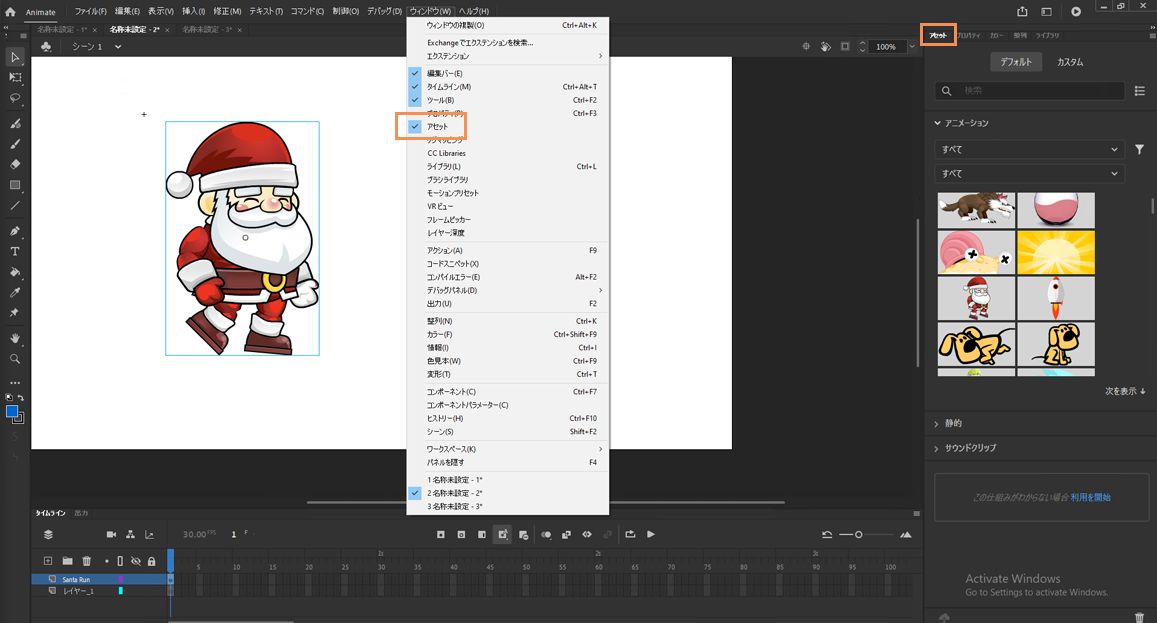The height and width of the screenshot is (623, 1157).
Task: Toggle Clip content outside stage icon
Action: click(845, 47)
